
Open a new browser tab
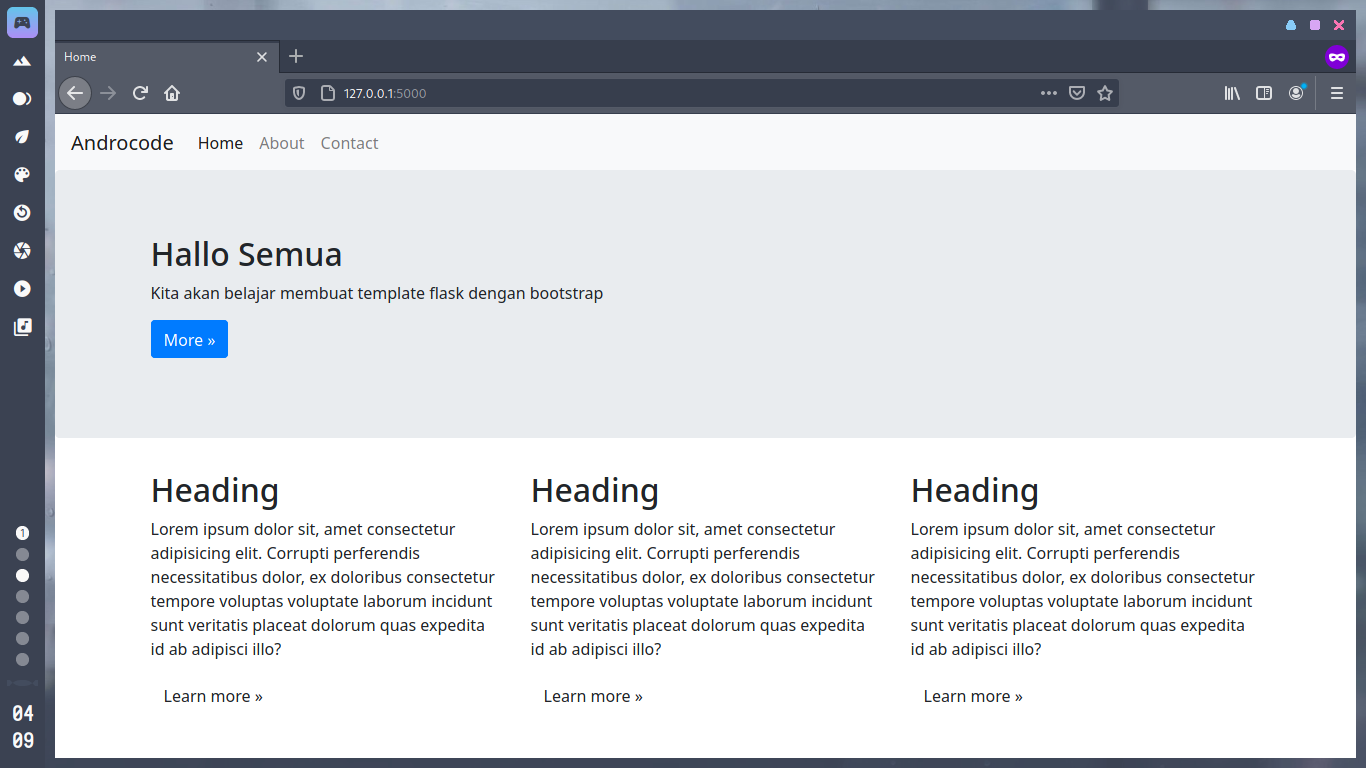coord(295,56)
